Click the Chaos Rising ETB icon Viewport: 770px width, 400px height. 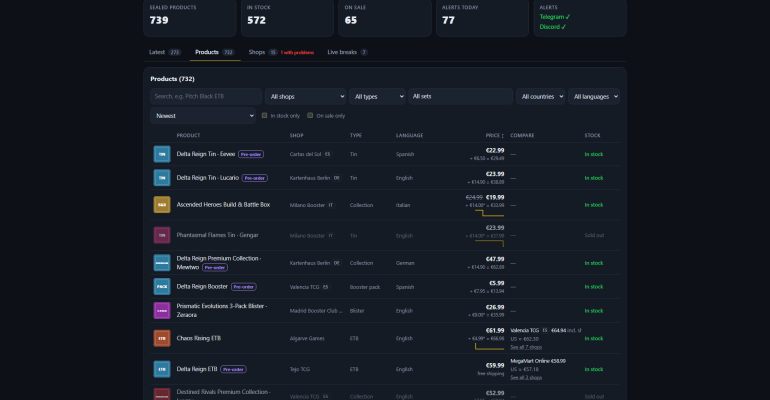[x=162, y=338]
